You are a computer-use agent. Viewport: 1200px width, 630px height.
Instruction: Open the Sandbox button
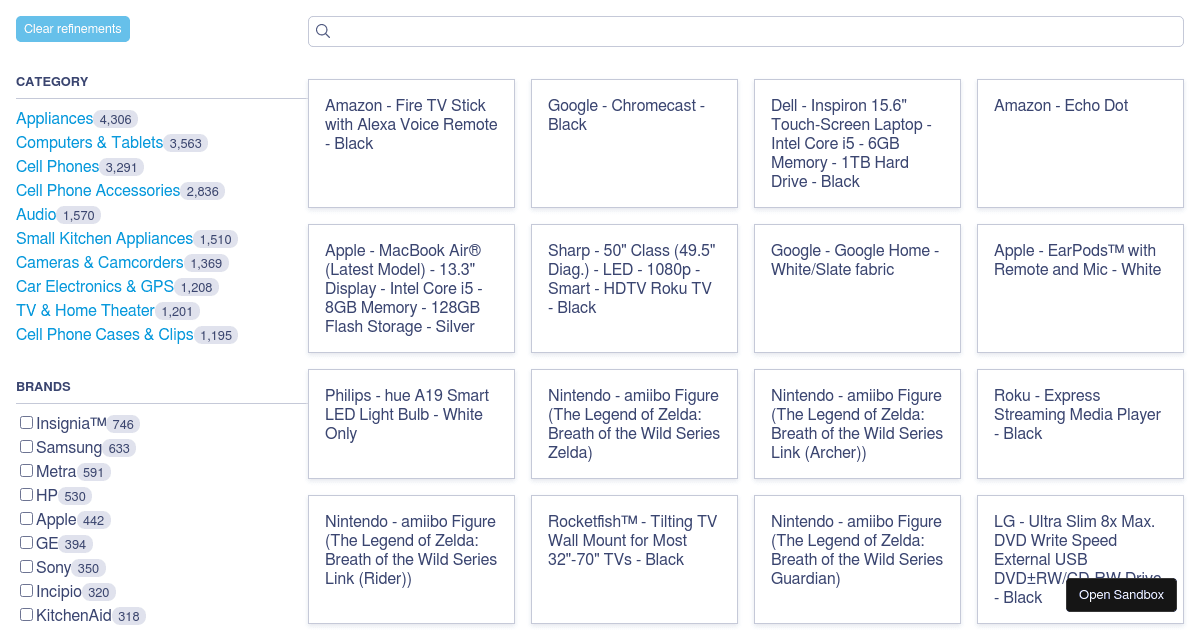[1121, 595]
